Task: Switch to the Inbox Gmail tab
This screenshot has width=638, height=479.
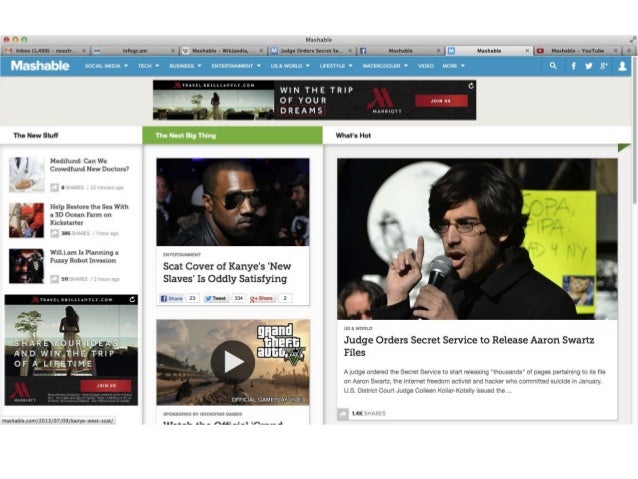Action: pyautogui.click(x=46, y=51)
